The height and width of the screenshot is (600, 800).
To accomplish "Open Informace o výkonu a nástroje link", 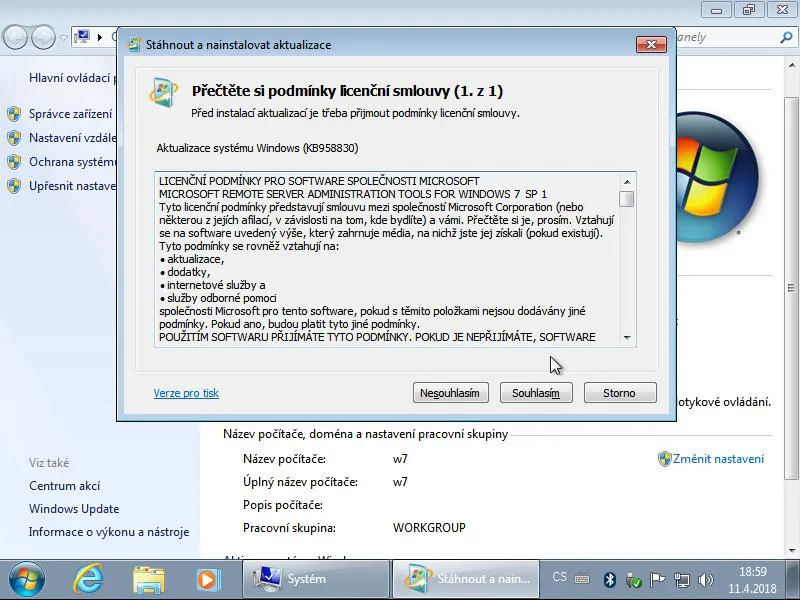I will coord(109,532).
